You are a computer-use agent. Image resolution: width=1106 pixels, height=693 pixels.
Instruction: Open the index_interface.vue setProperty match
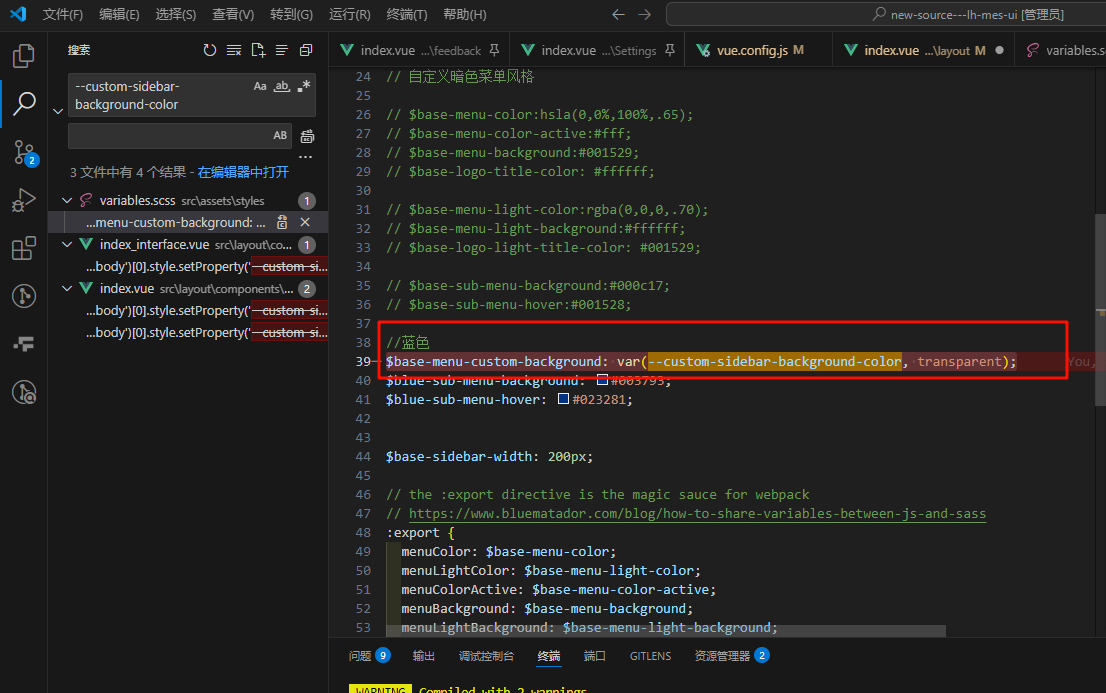pyautogui.click(x=206, y=267)
